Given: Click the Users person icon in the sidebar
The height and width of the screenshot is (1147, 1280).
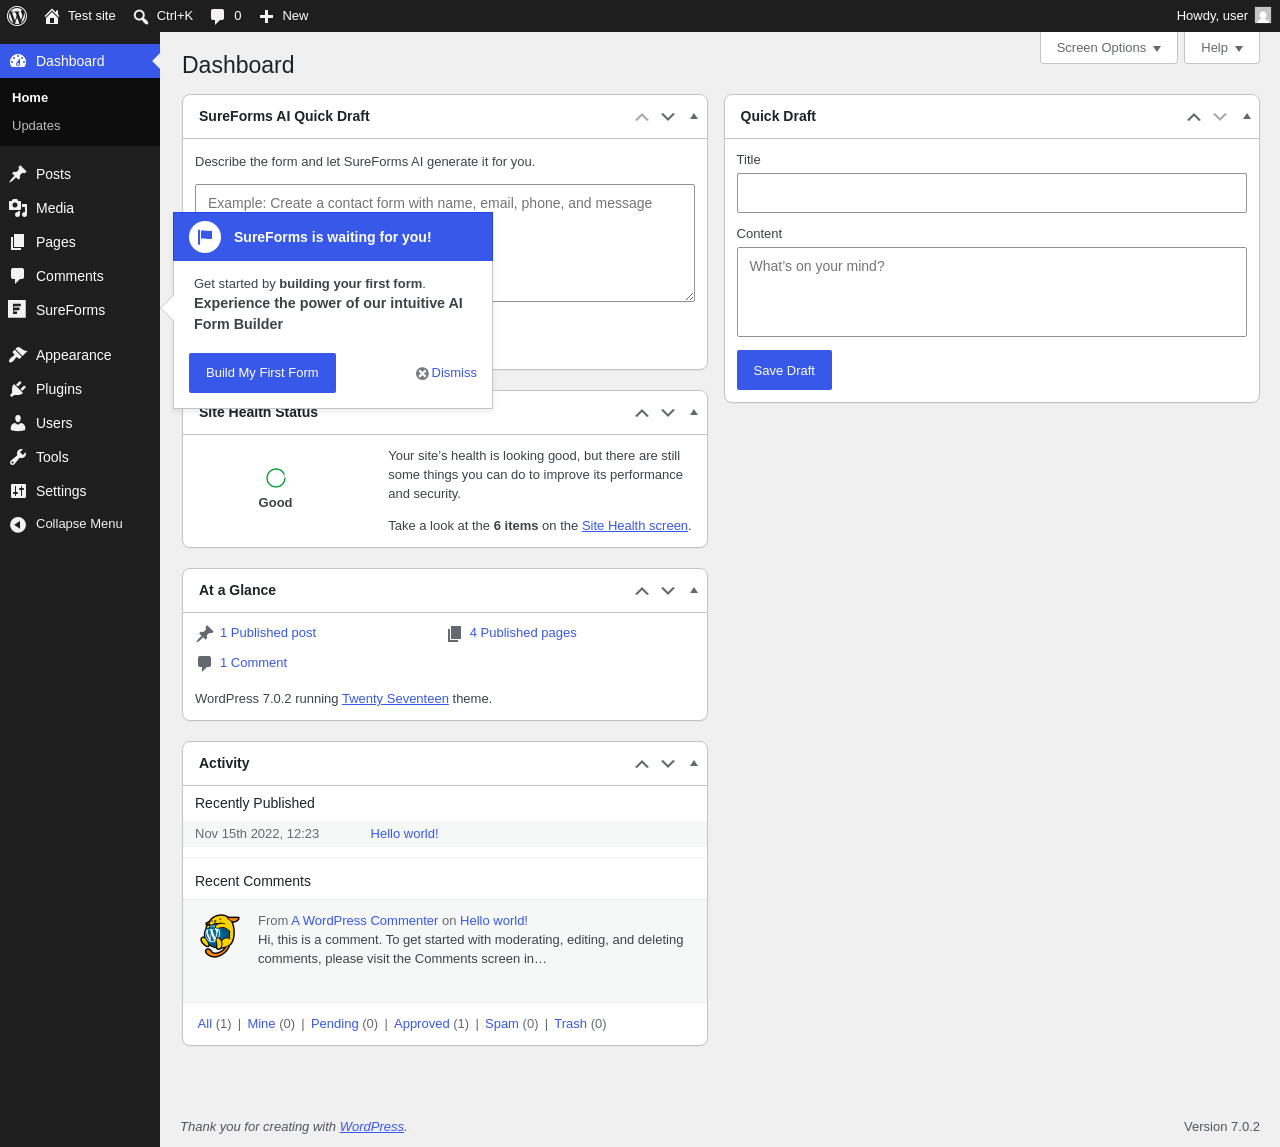Looking at the screenshot, I should coord(18,423).
